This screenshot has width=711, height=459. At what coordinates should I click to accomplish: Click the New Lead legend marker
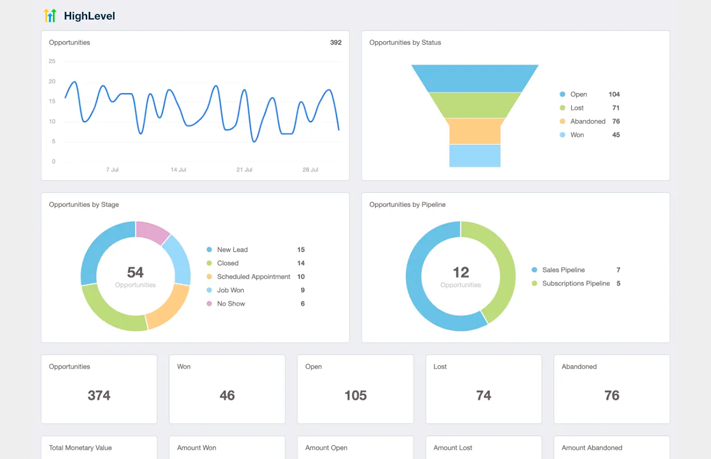pos(209,250)
